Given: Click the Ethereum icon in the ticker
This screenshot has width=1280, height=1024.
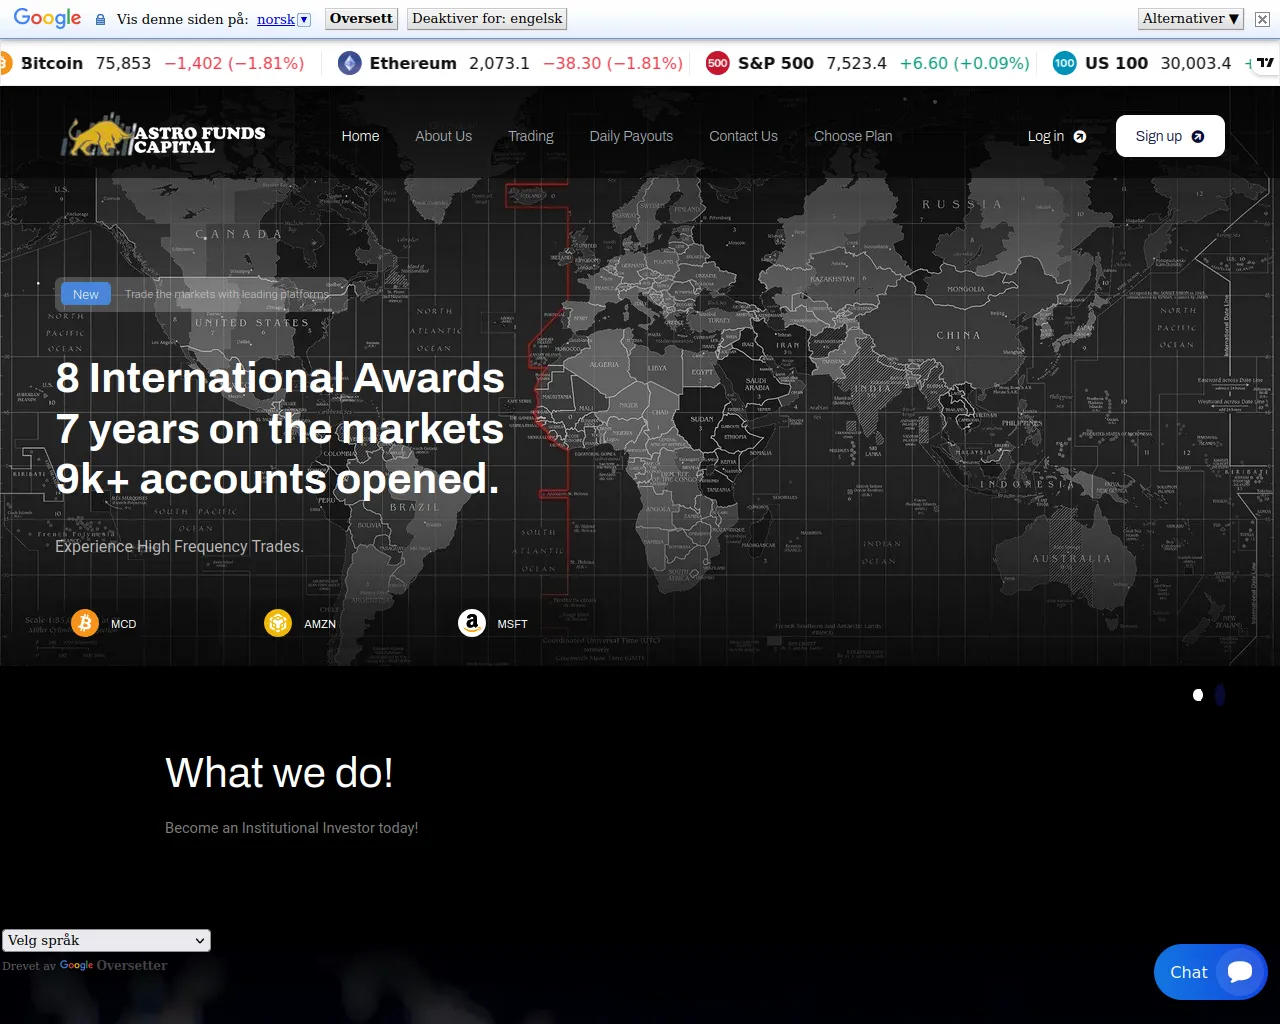Looking at the screenshot, I should coord(349,63).
